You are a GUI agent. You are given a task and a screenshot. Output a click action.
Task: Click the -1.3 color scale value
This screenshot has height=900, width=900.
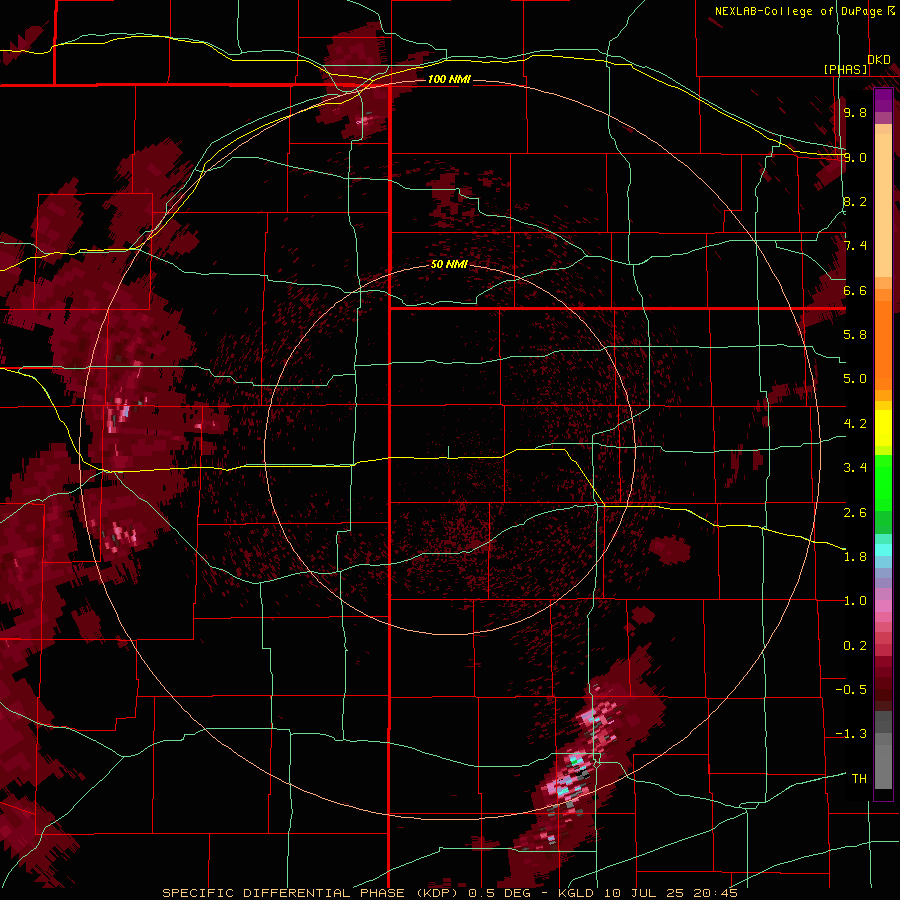click(x=851, y=734)
